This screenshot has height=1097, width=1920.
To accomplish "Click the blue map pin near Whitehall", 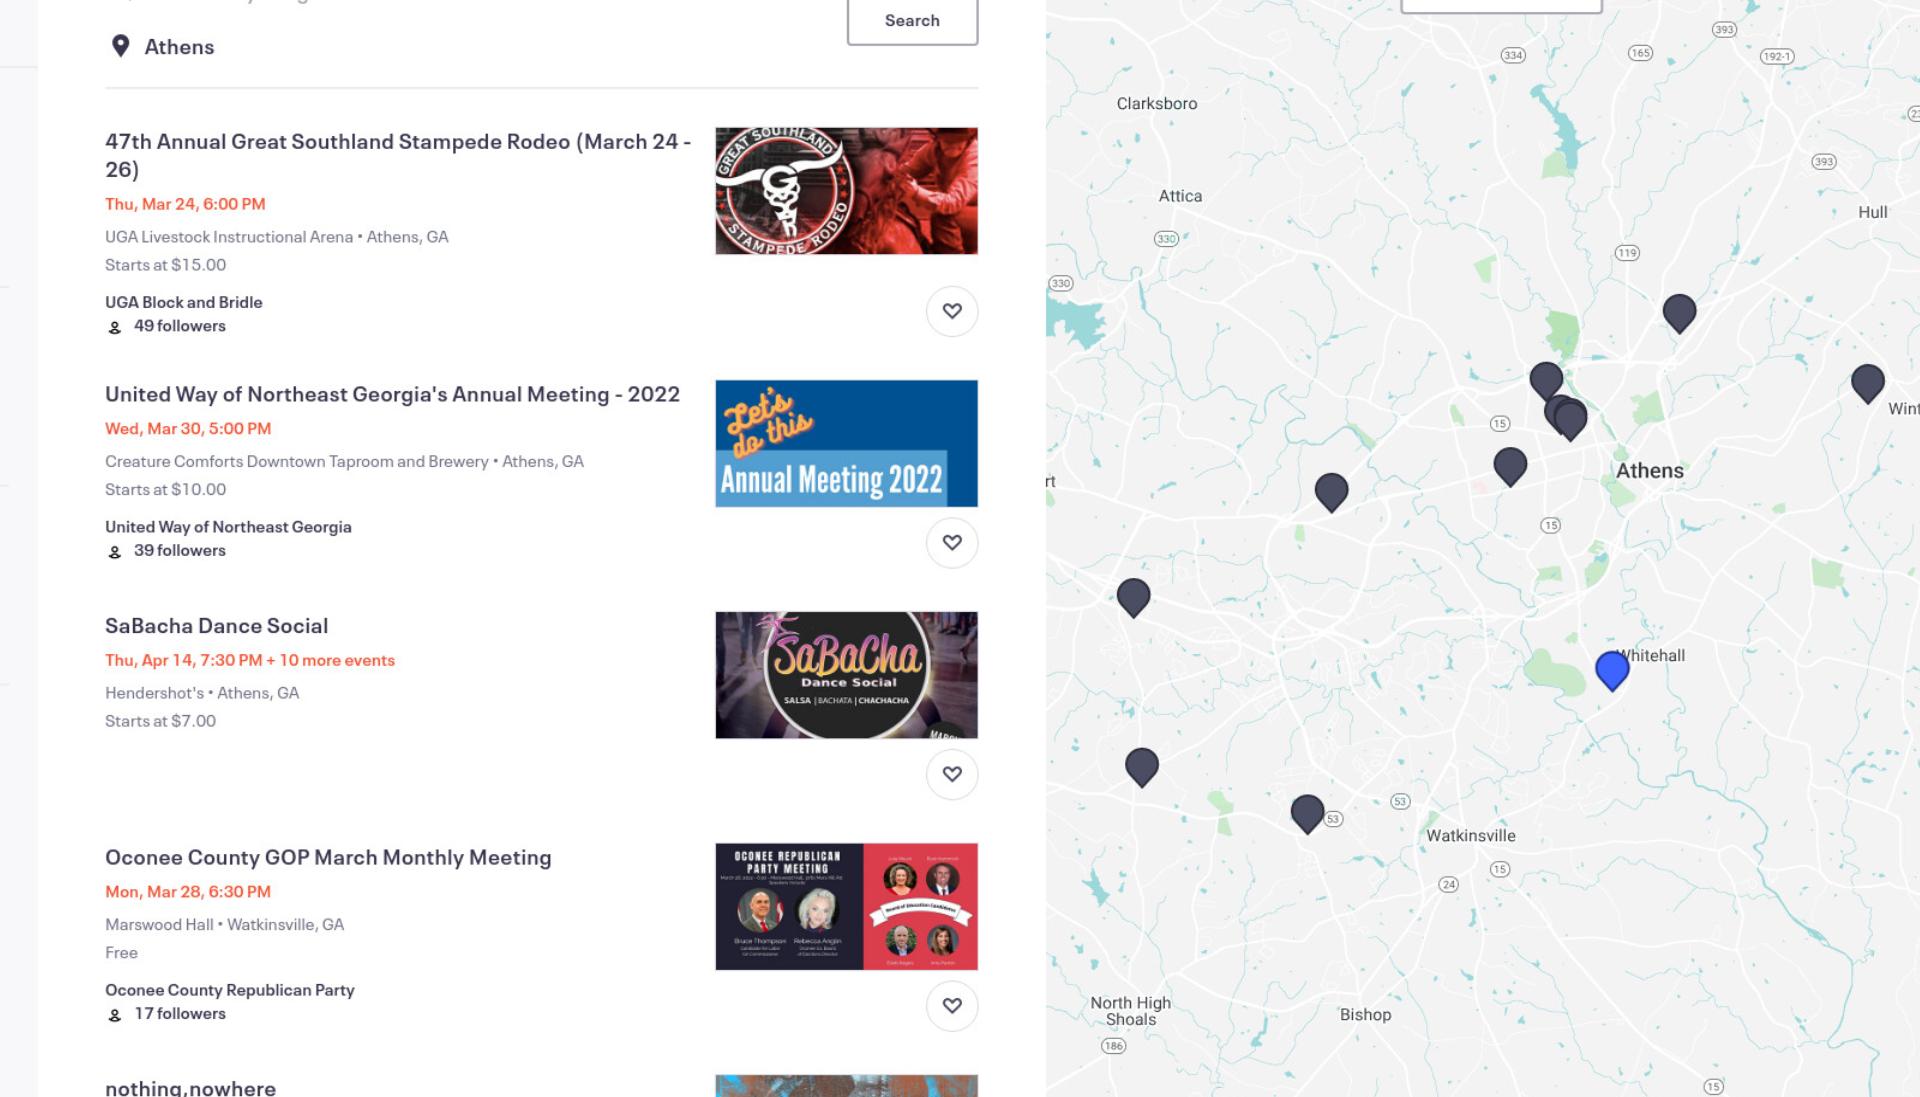I will pyautogui.click(x=1612, y=670).
